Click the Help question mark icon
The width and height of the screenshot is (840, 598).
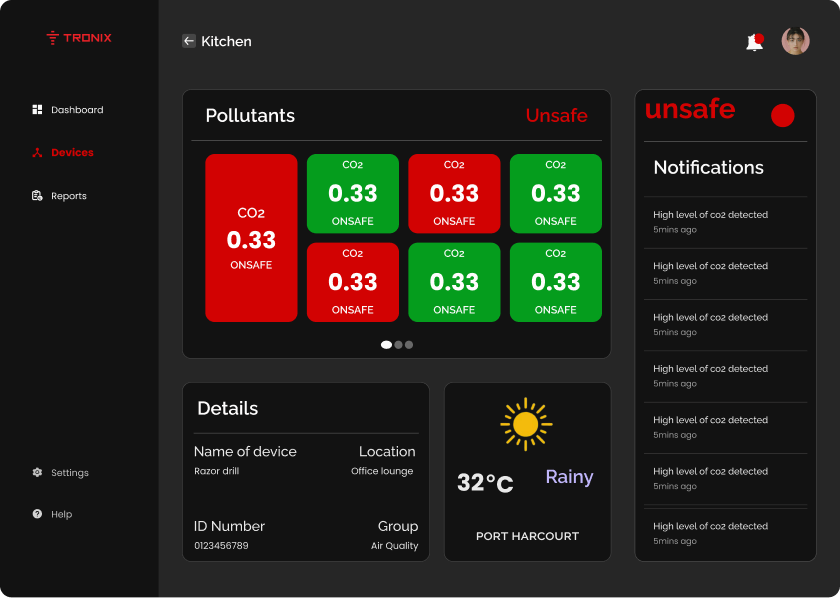(x=37, y=514)
